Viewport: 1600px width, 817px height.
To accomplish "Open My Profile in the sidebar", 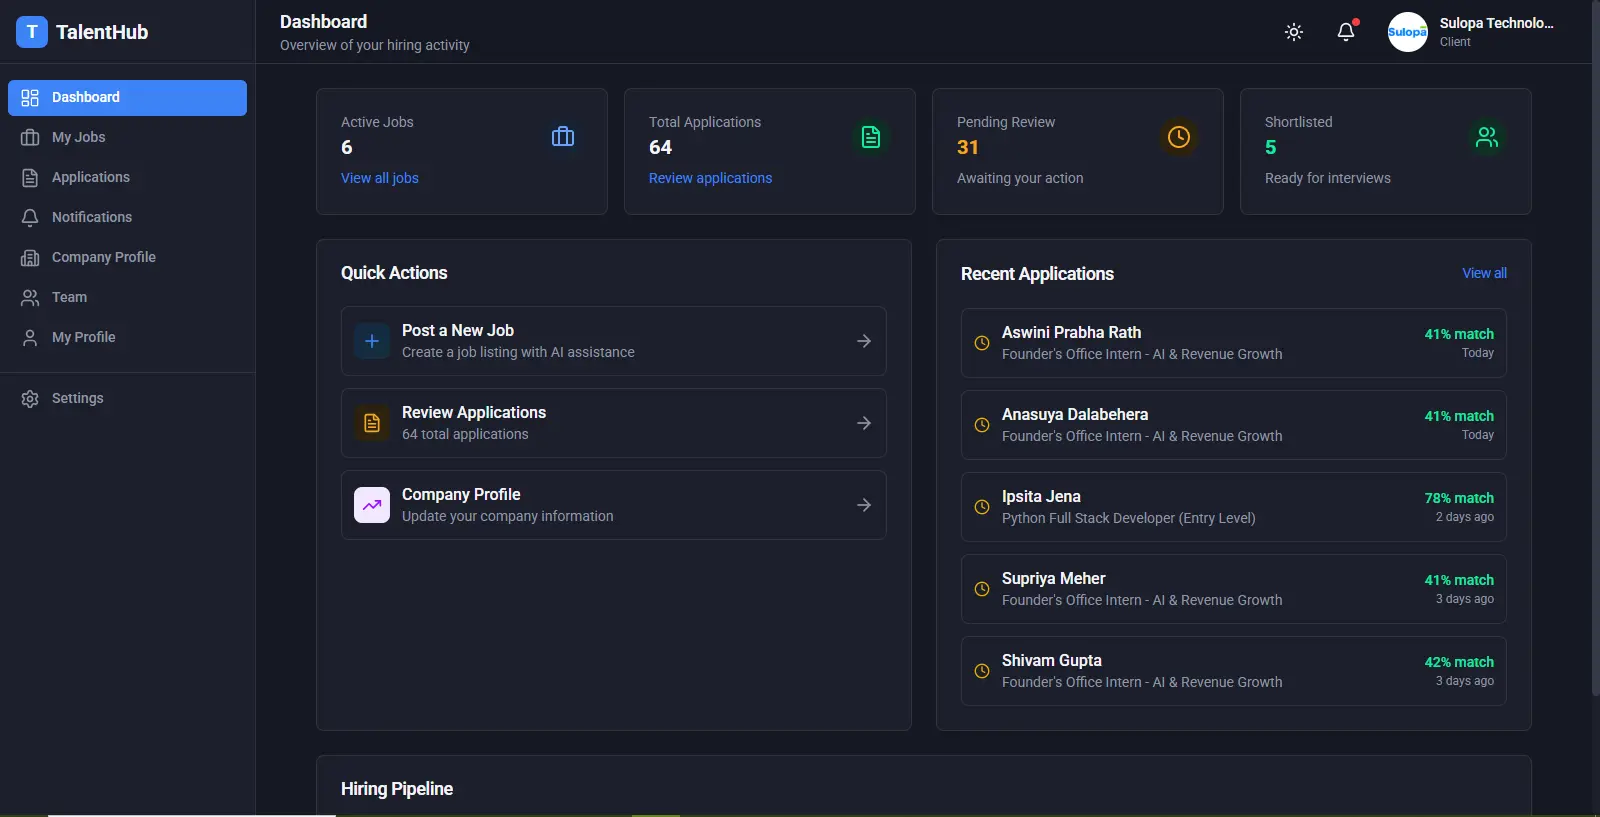I will click(127, 338).
